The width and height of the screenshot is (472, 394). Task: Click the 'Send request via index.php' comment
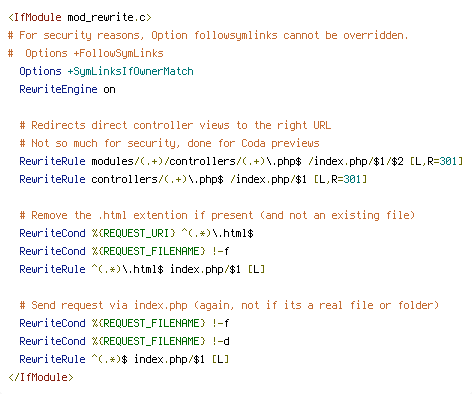[229, 305]
